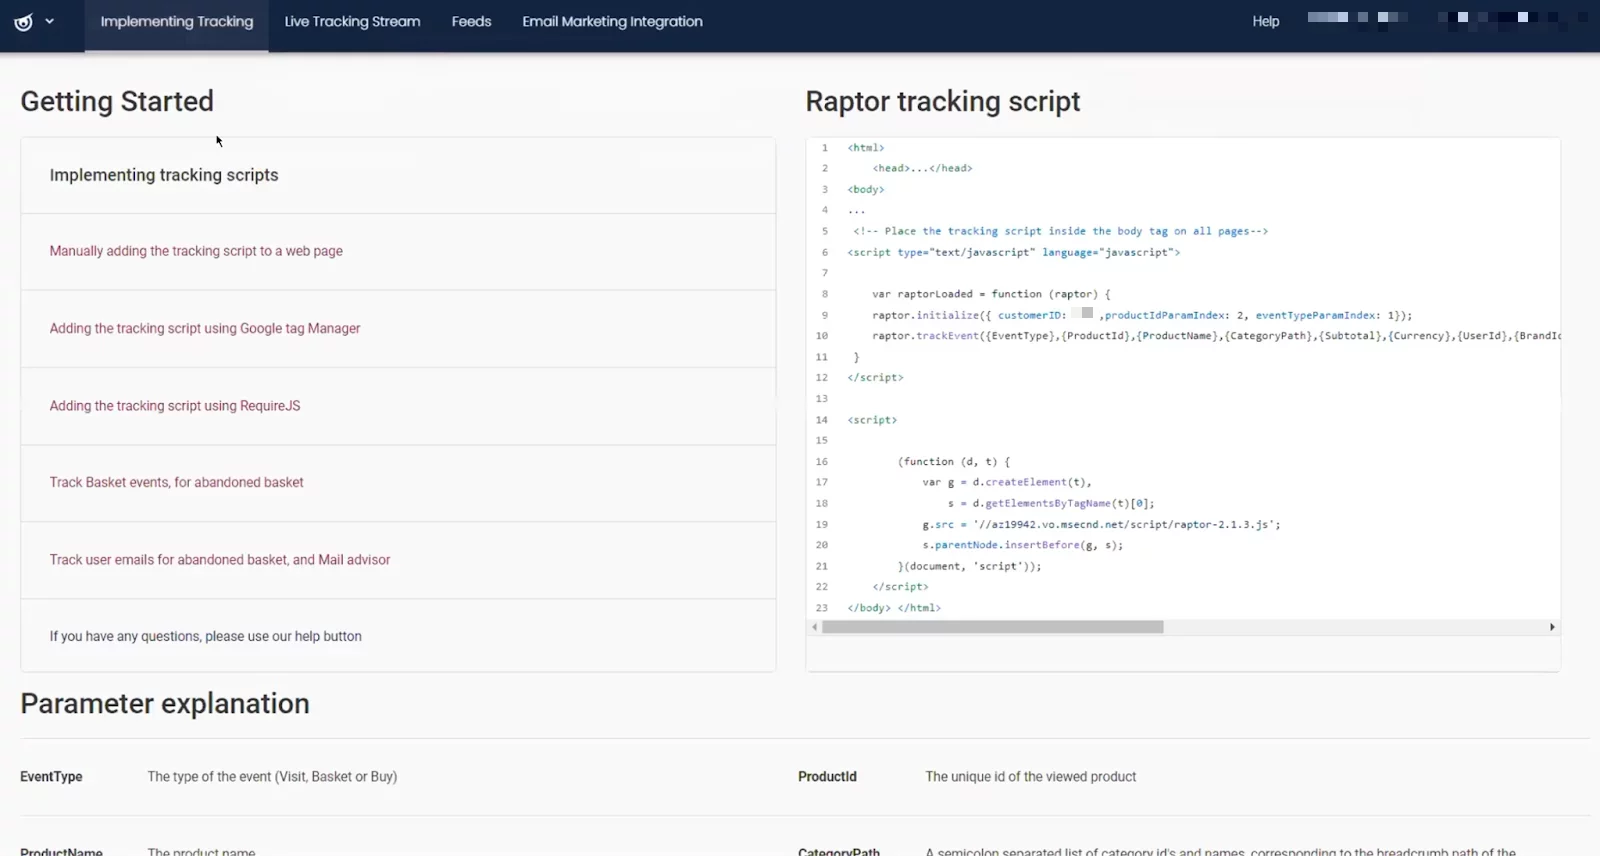1600x856 pixels.
Task: Open 'Manually adding the tracking script to a web page'
Action: point(196,251)
